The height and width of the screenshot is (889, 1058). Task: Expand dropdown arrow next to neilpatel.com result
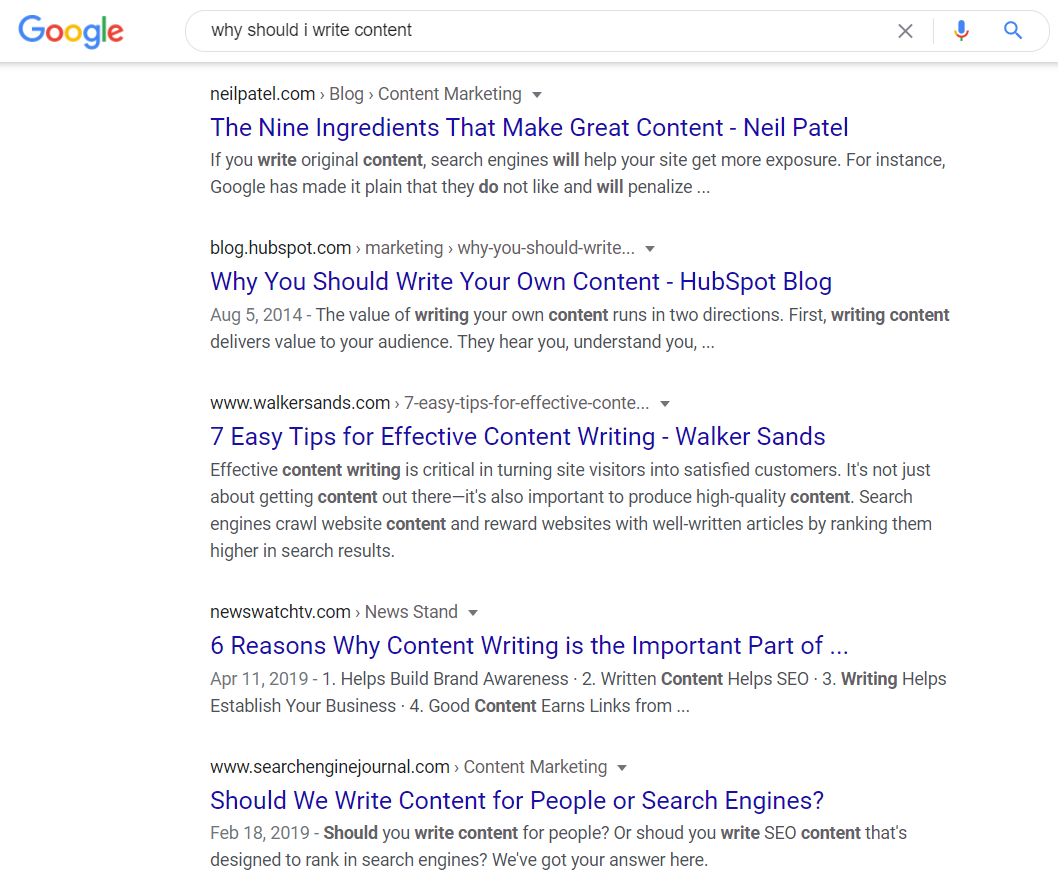tap(537, 95)
